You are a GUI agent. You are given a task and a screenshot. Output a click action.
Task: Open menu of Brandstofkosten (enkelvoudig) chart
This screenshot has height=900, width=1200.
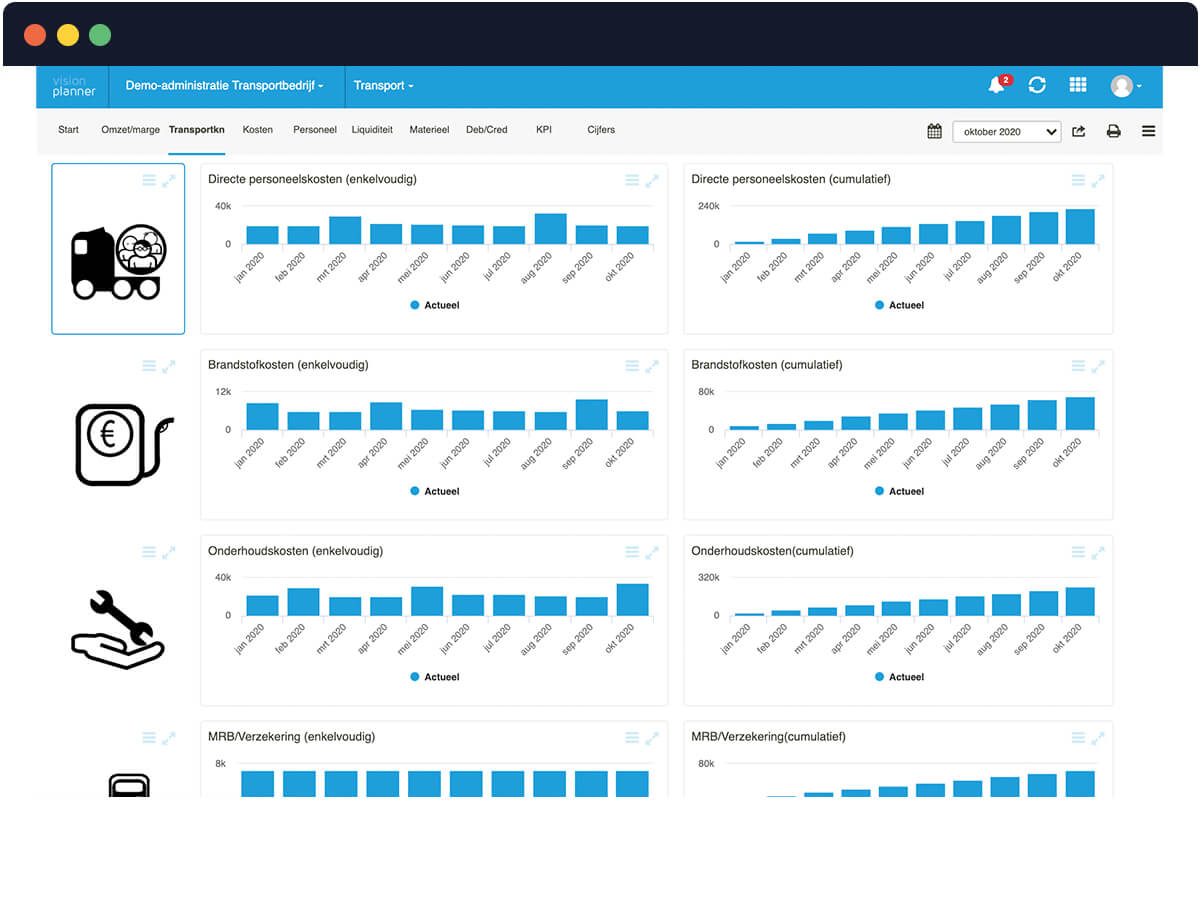(632, 366)
